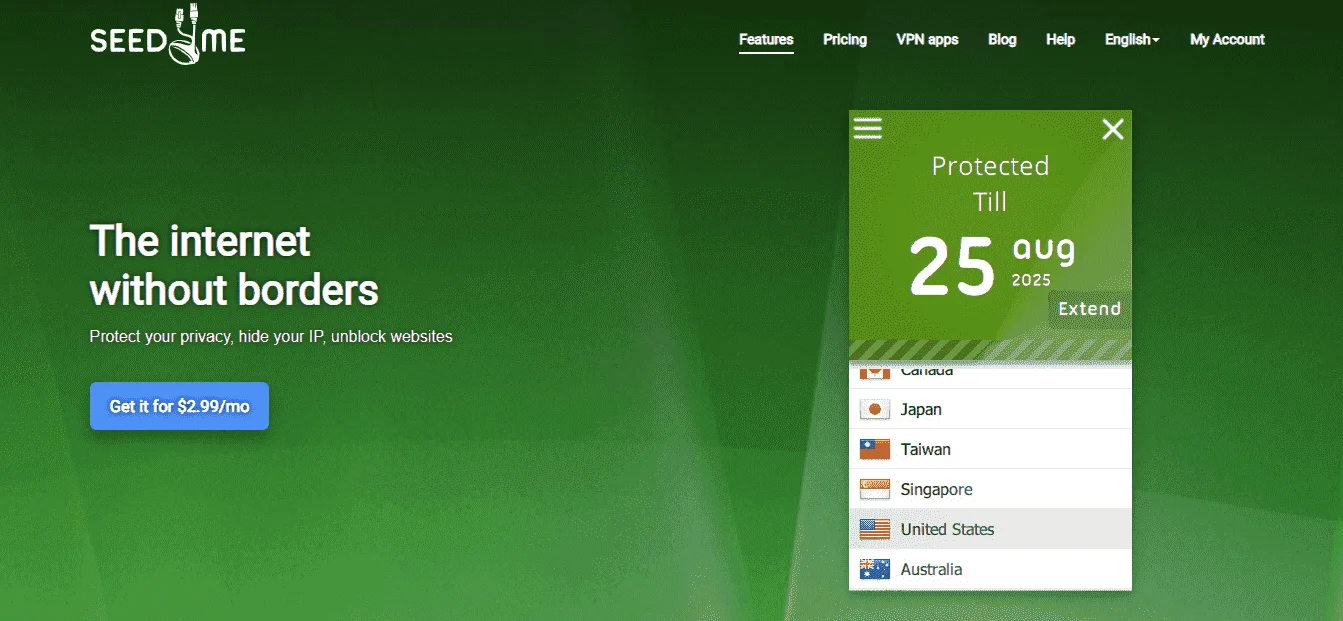The width and height of the screenshot is (1343, 621).
Task: Open My Account
Action: pos(1227,40)
